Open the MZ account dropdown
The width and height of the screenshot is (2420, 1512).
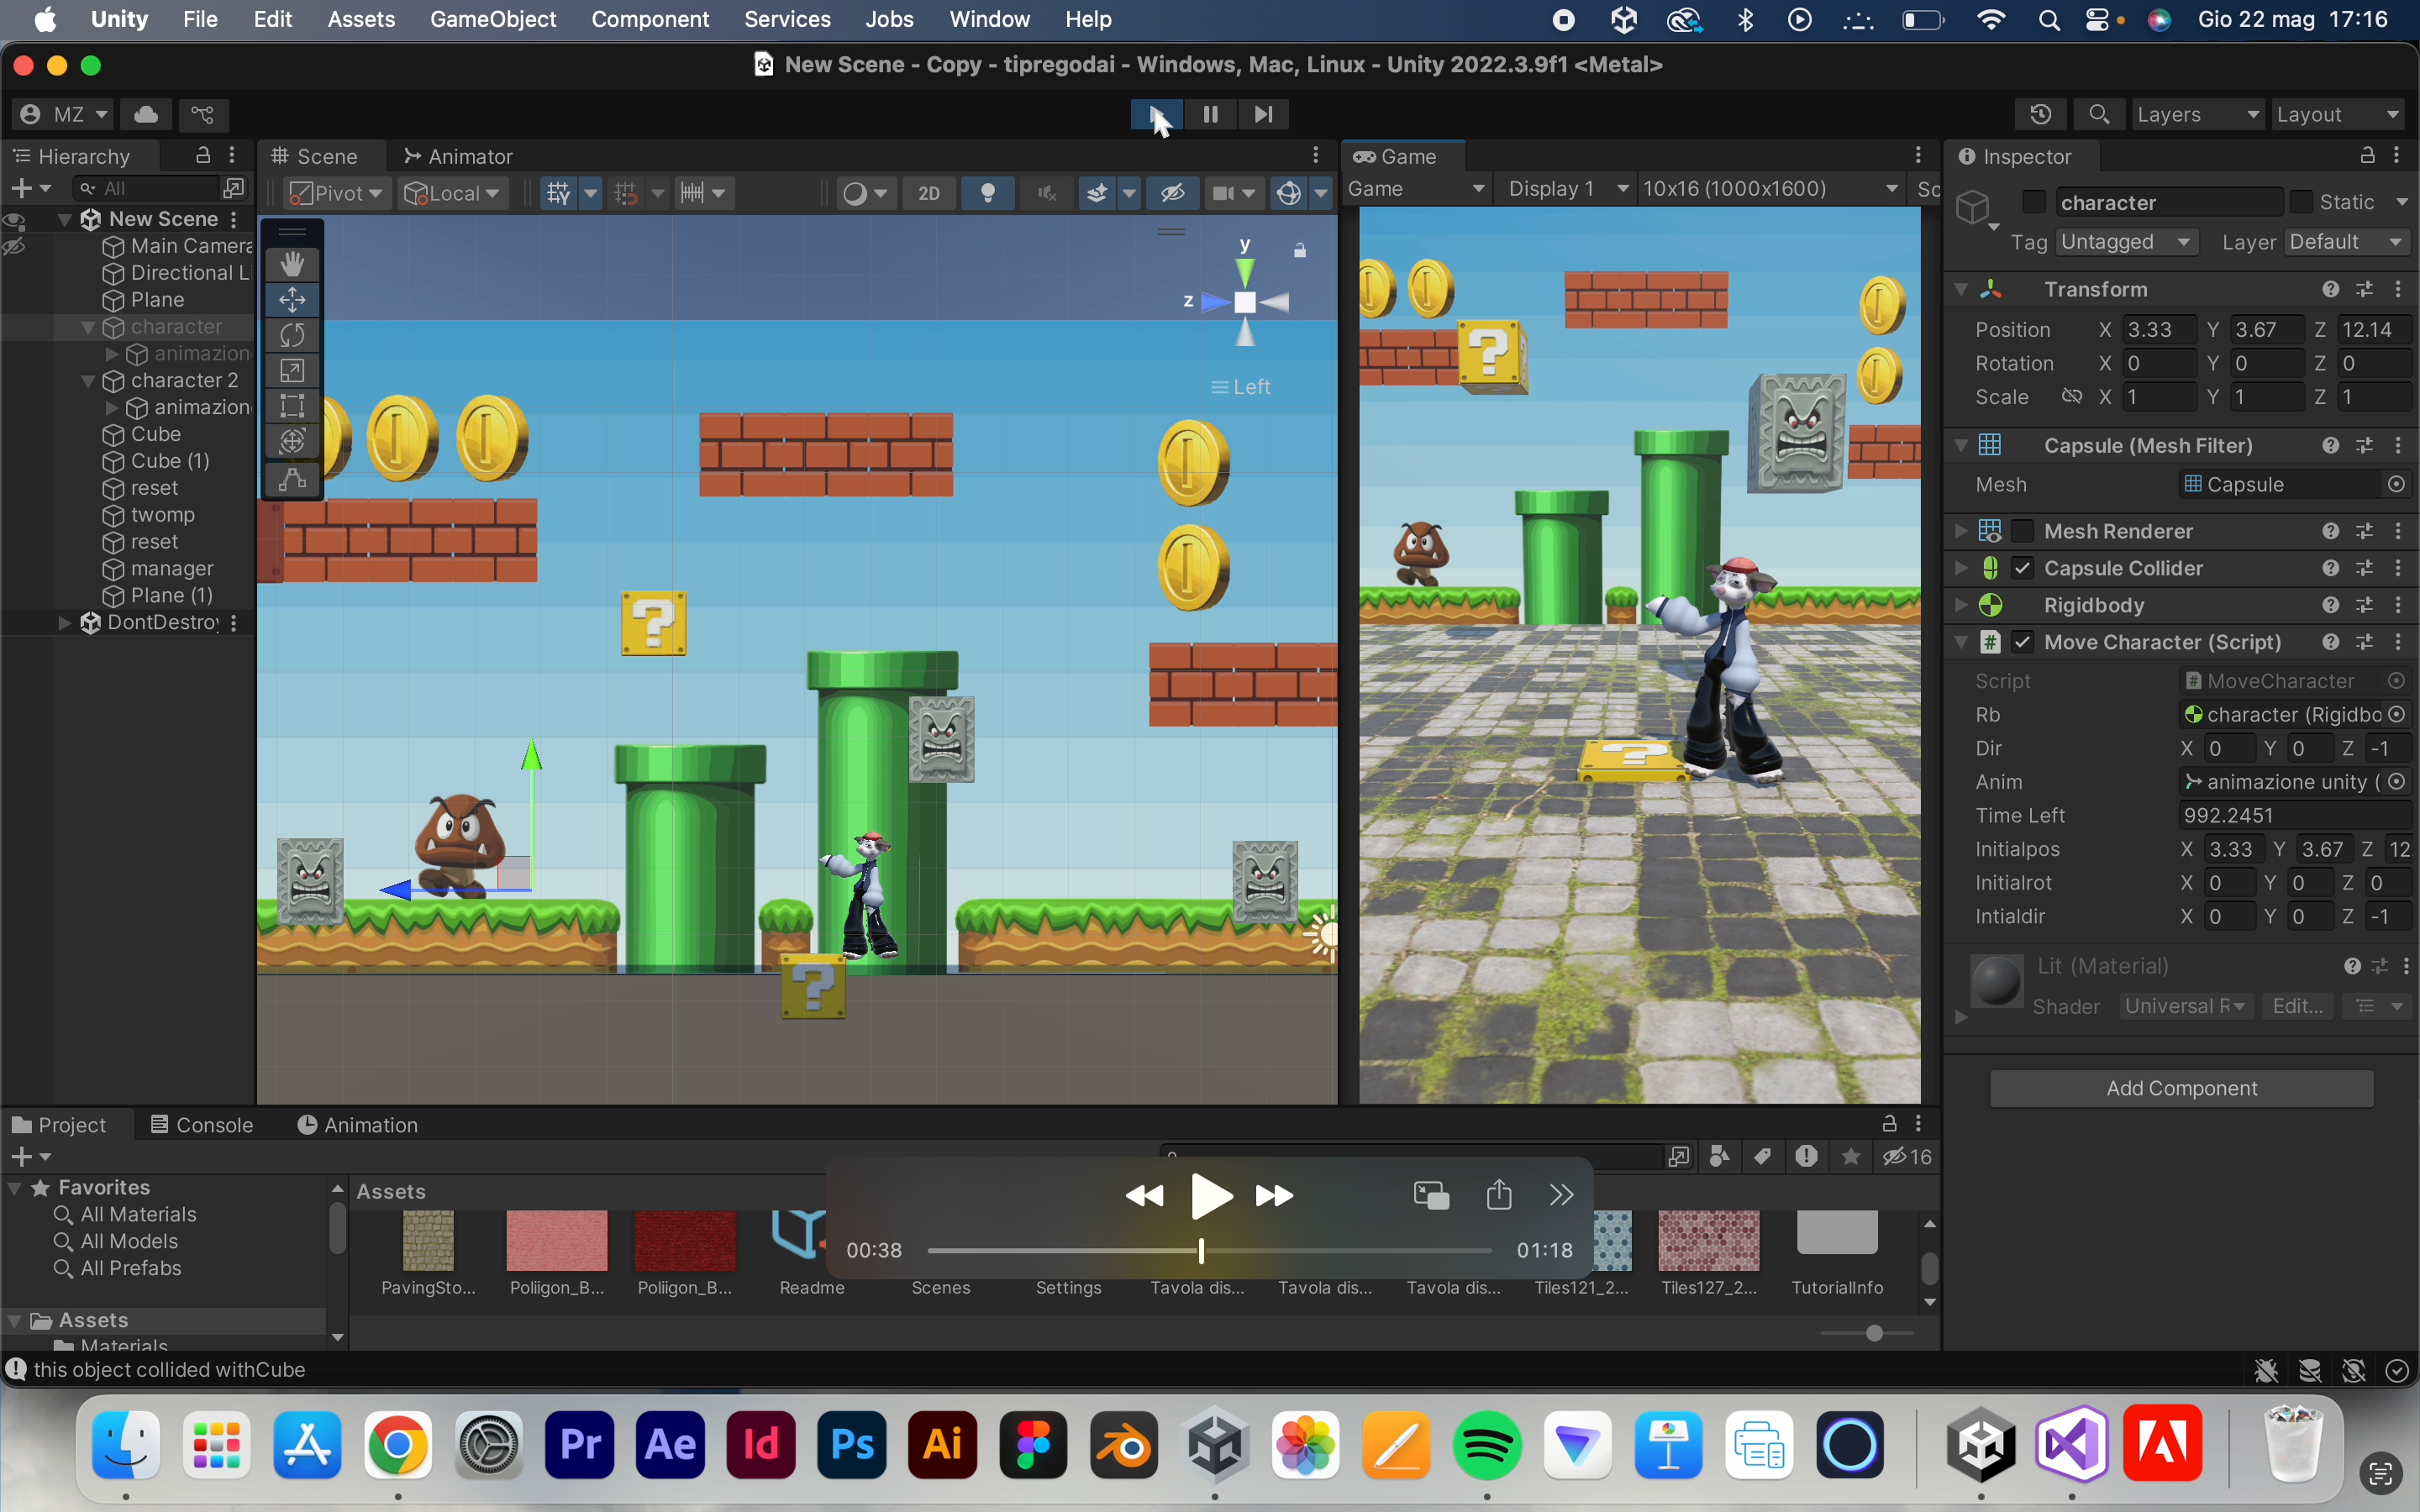point(63,114)
